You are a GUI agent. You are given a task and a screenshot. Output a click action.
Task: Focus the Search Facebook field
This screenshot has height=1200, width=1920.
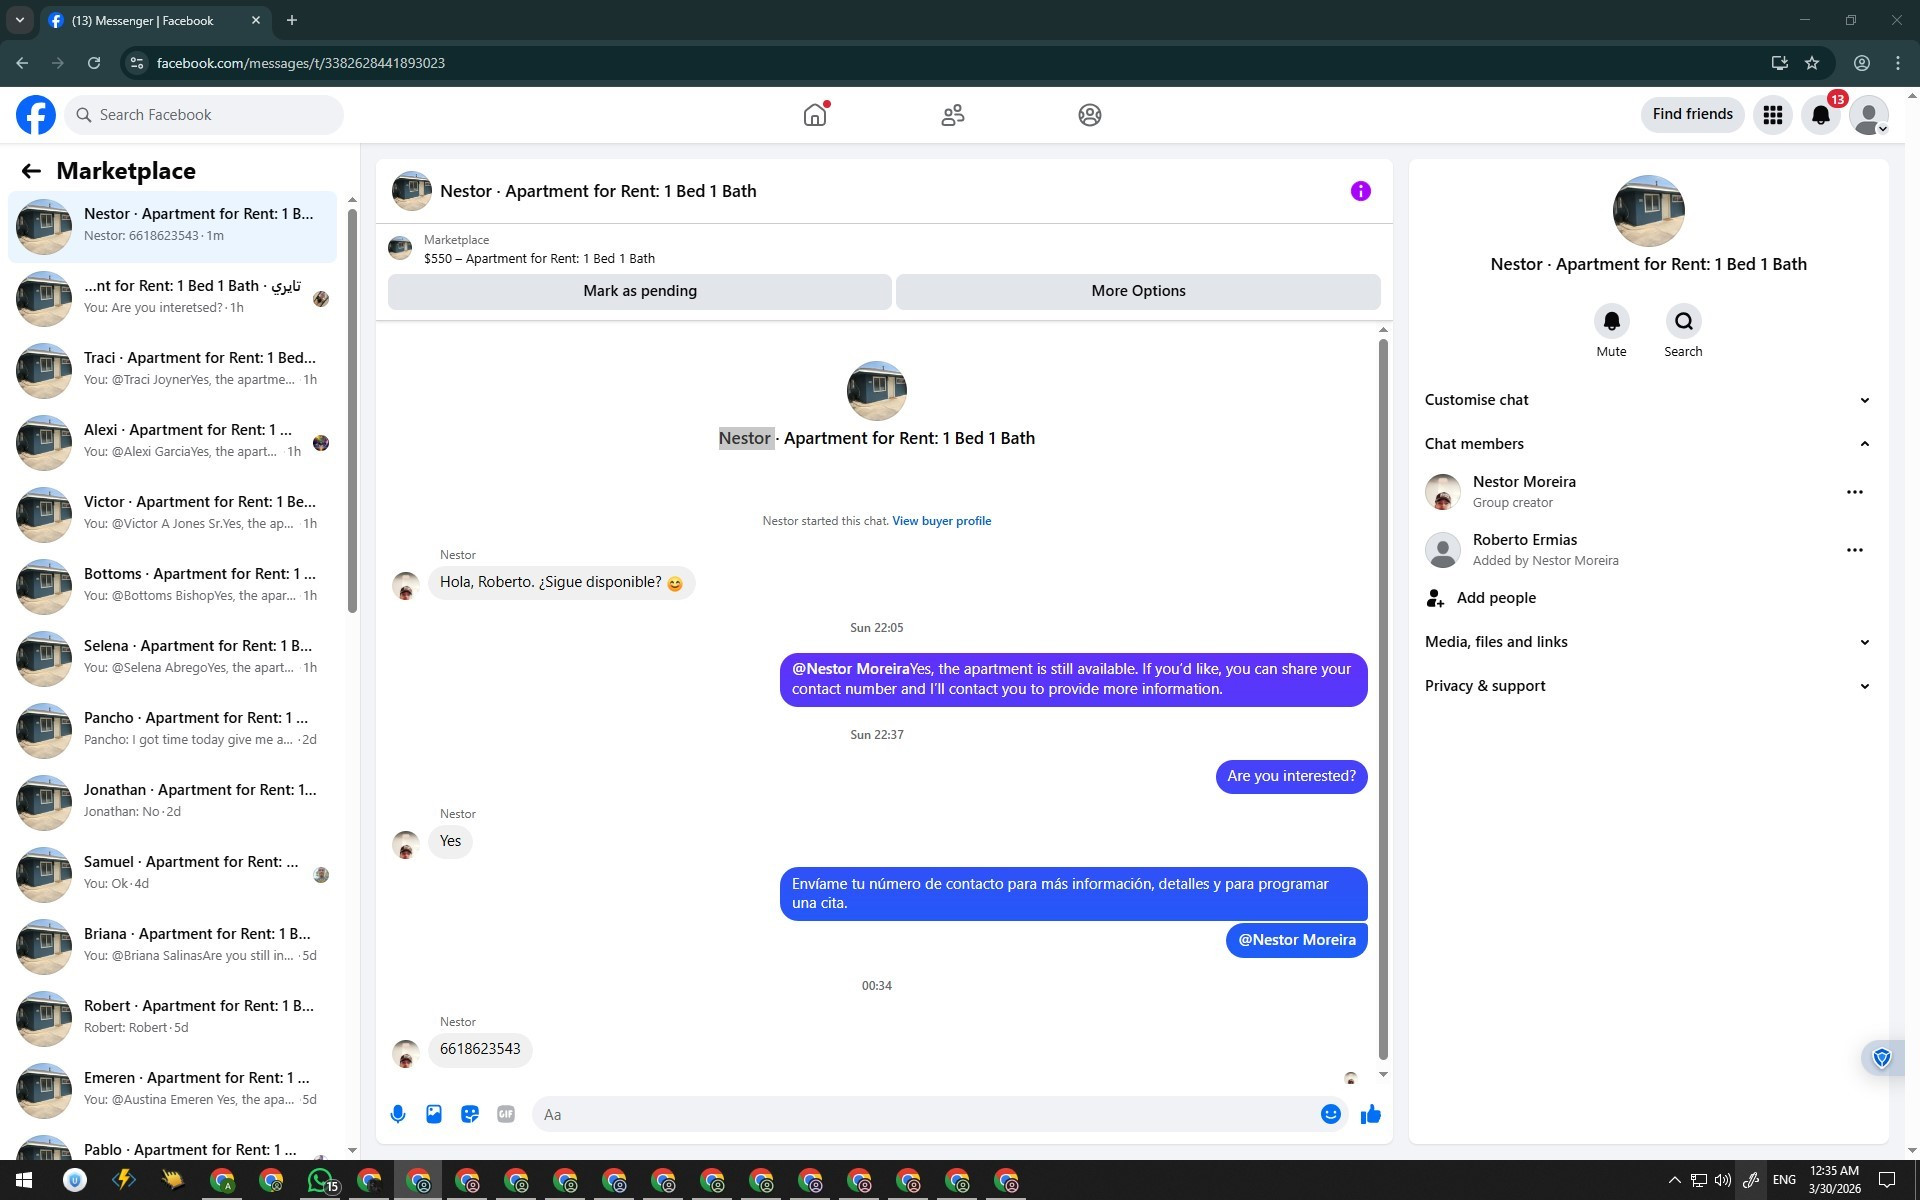point(204,115)
